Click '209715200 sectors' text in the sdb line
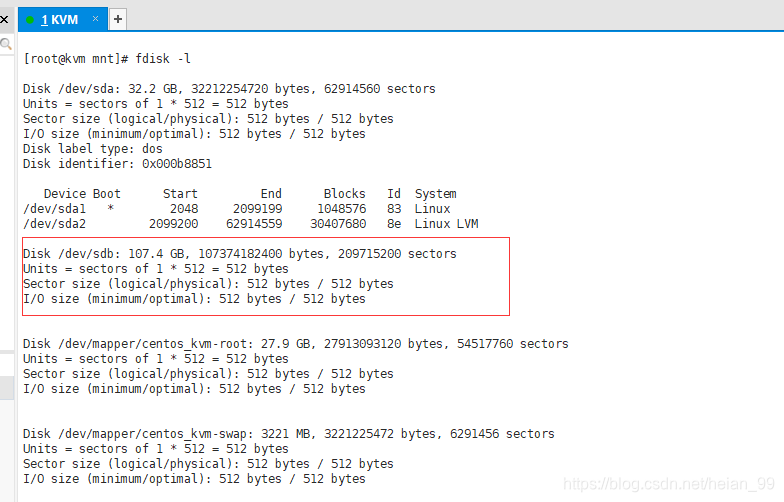 pyautogui.click(x=397, y=254)
